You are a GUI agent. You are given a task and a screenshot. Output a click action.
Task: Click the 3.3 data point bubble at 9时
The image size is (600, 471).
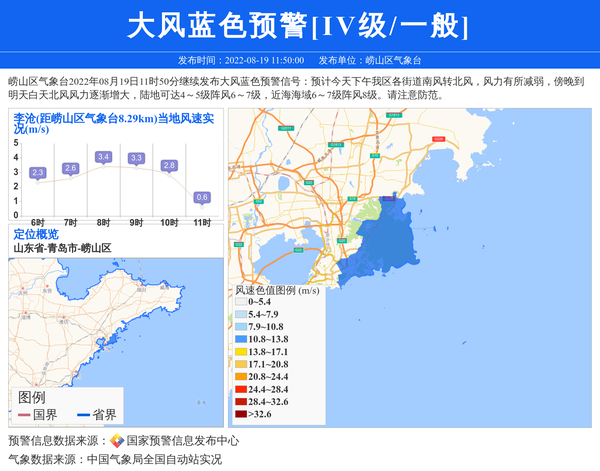(x=136, y=158)
